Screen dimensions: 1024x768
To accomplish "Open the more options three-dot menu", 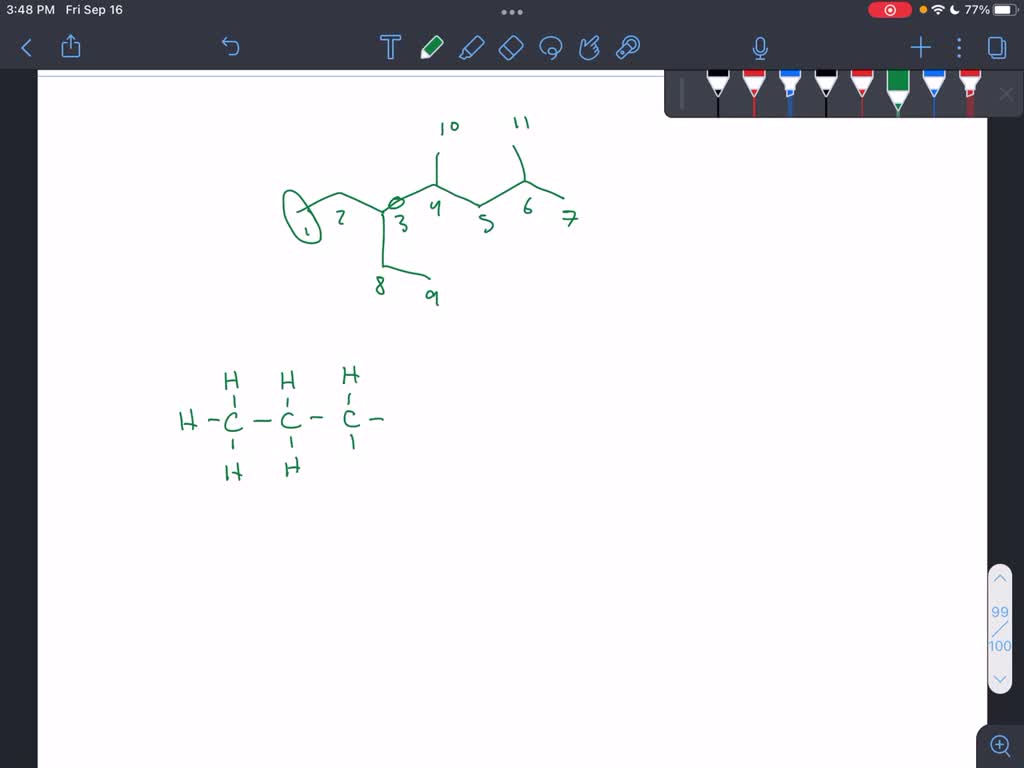I will click(958, 47).
